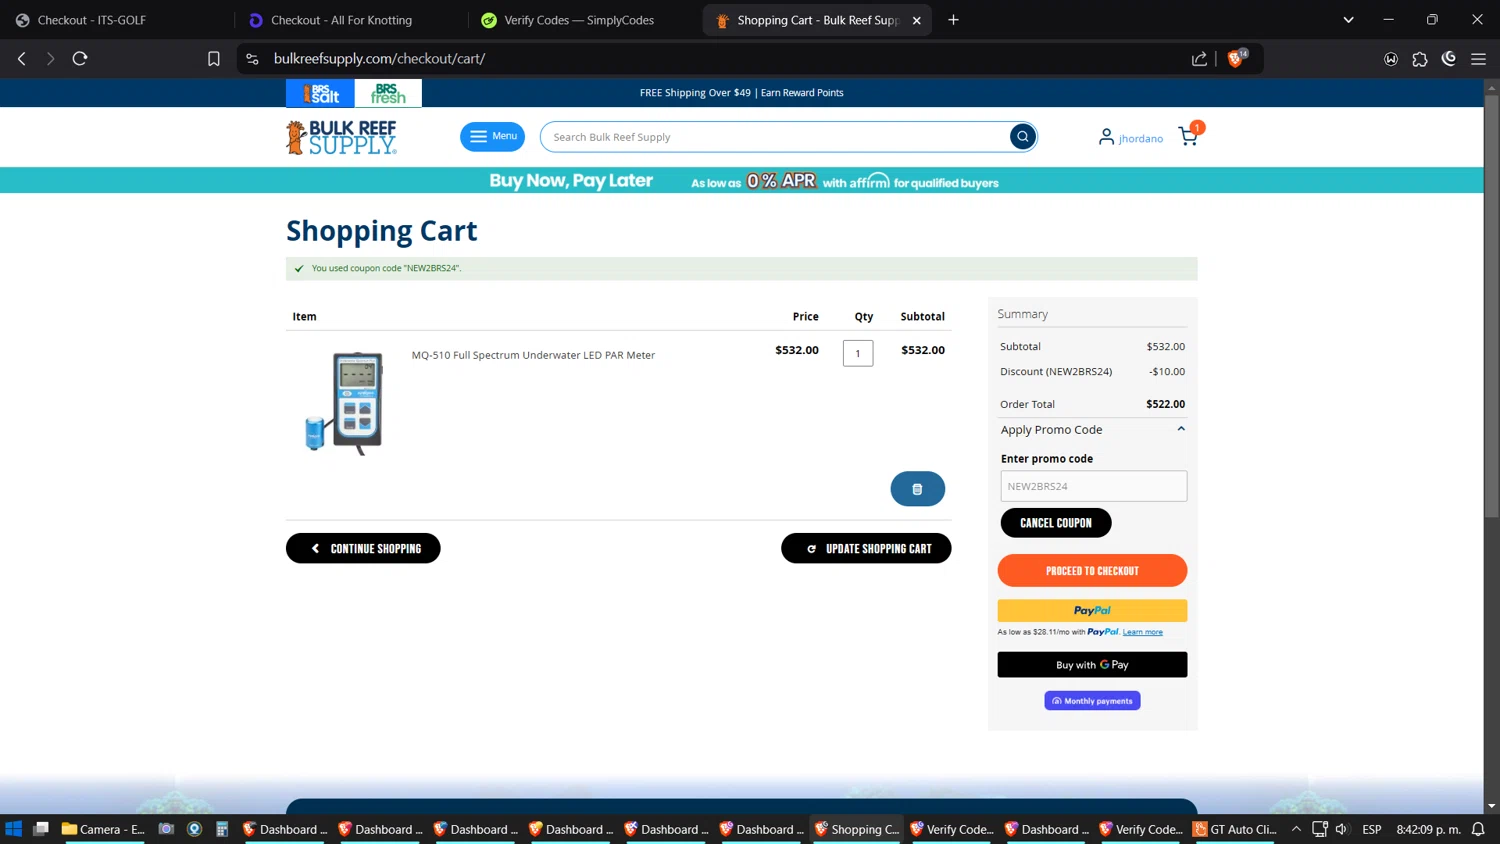1500x844 pixels.
Task: Click the Monthly payments button
Action: pos(1092,701)
